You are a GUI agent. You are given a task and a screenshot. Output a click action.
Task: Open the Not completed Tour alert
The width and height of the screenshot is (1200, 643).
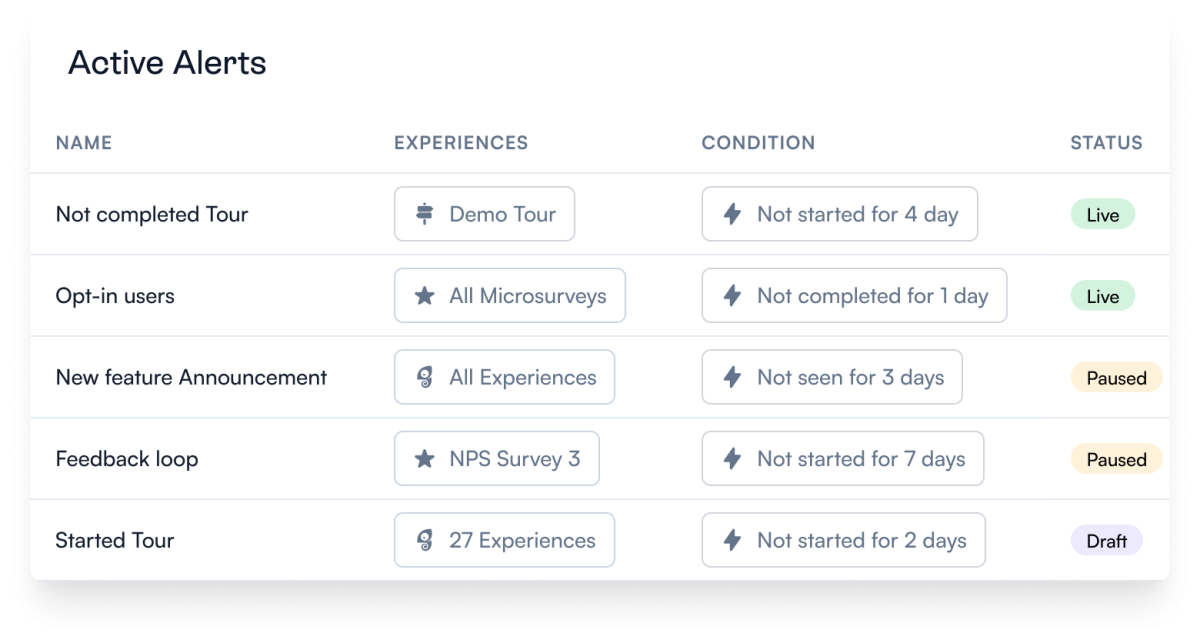coord(152,214)
